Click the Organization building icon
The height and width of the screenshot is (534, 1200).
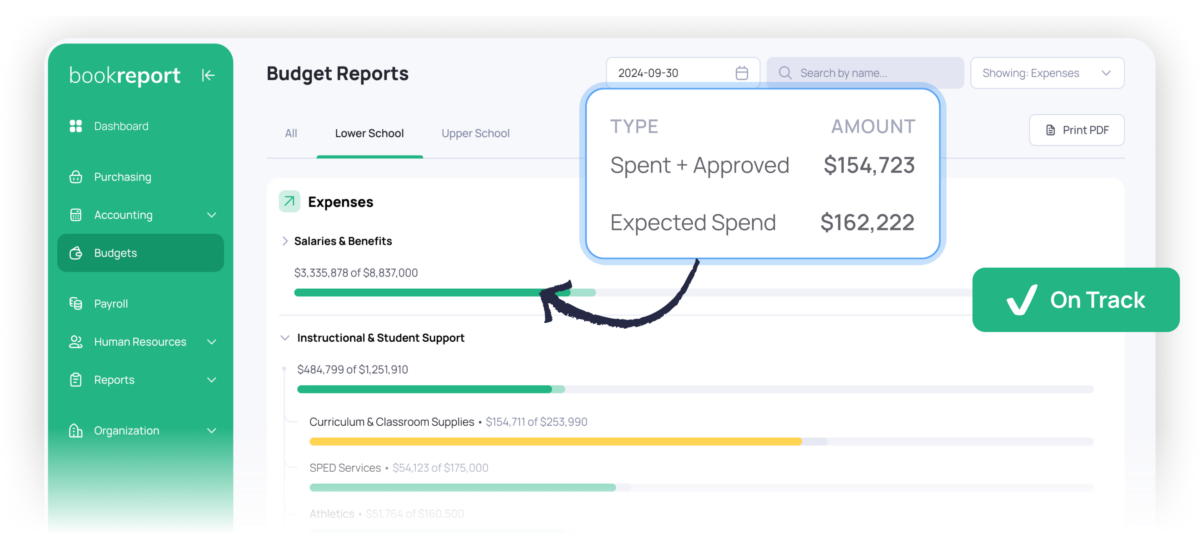tap(75, 431)
